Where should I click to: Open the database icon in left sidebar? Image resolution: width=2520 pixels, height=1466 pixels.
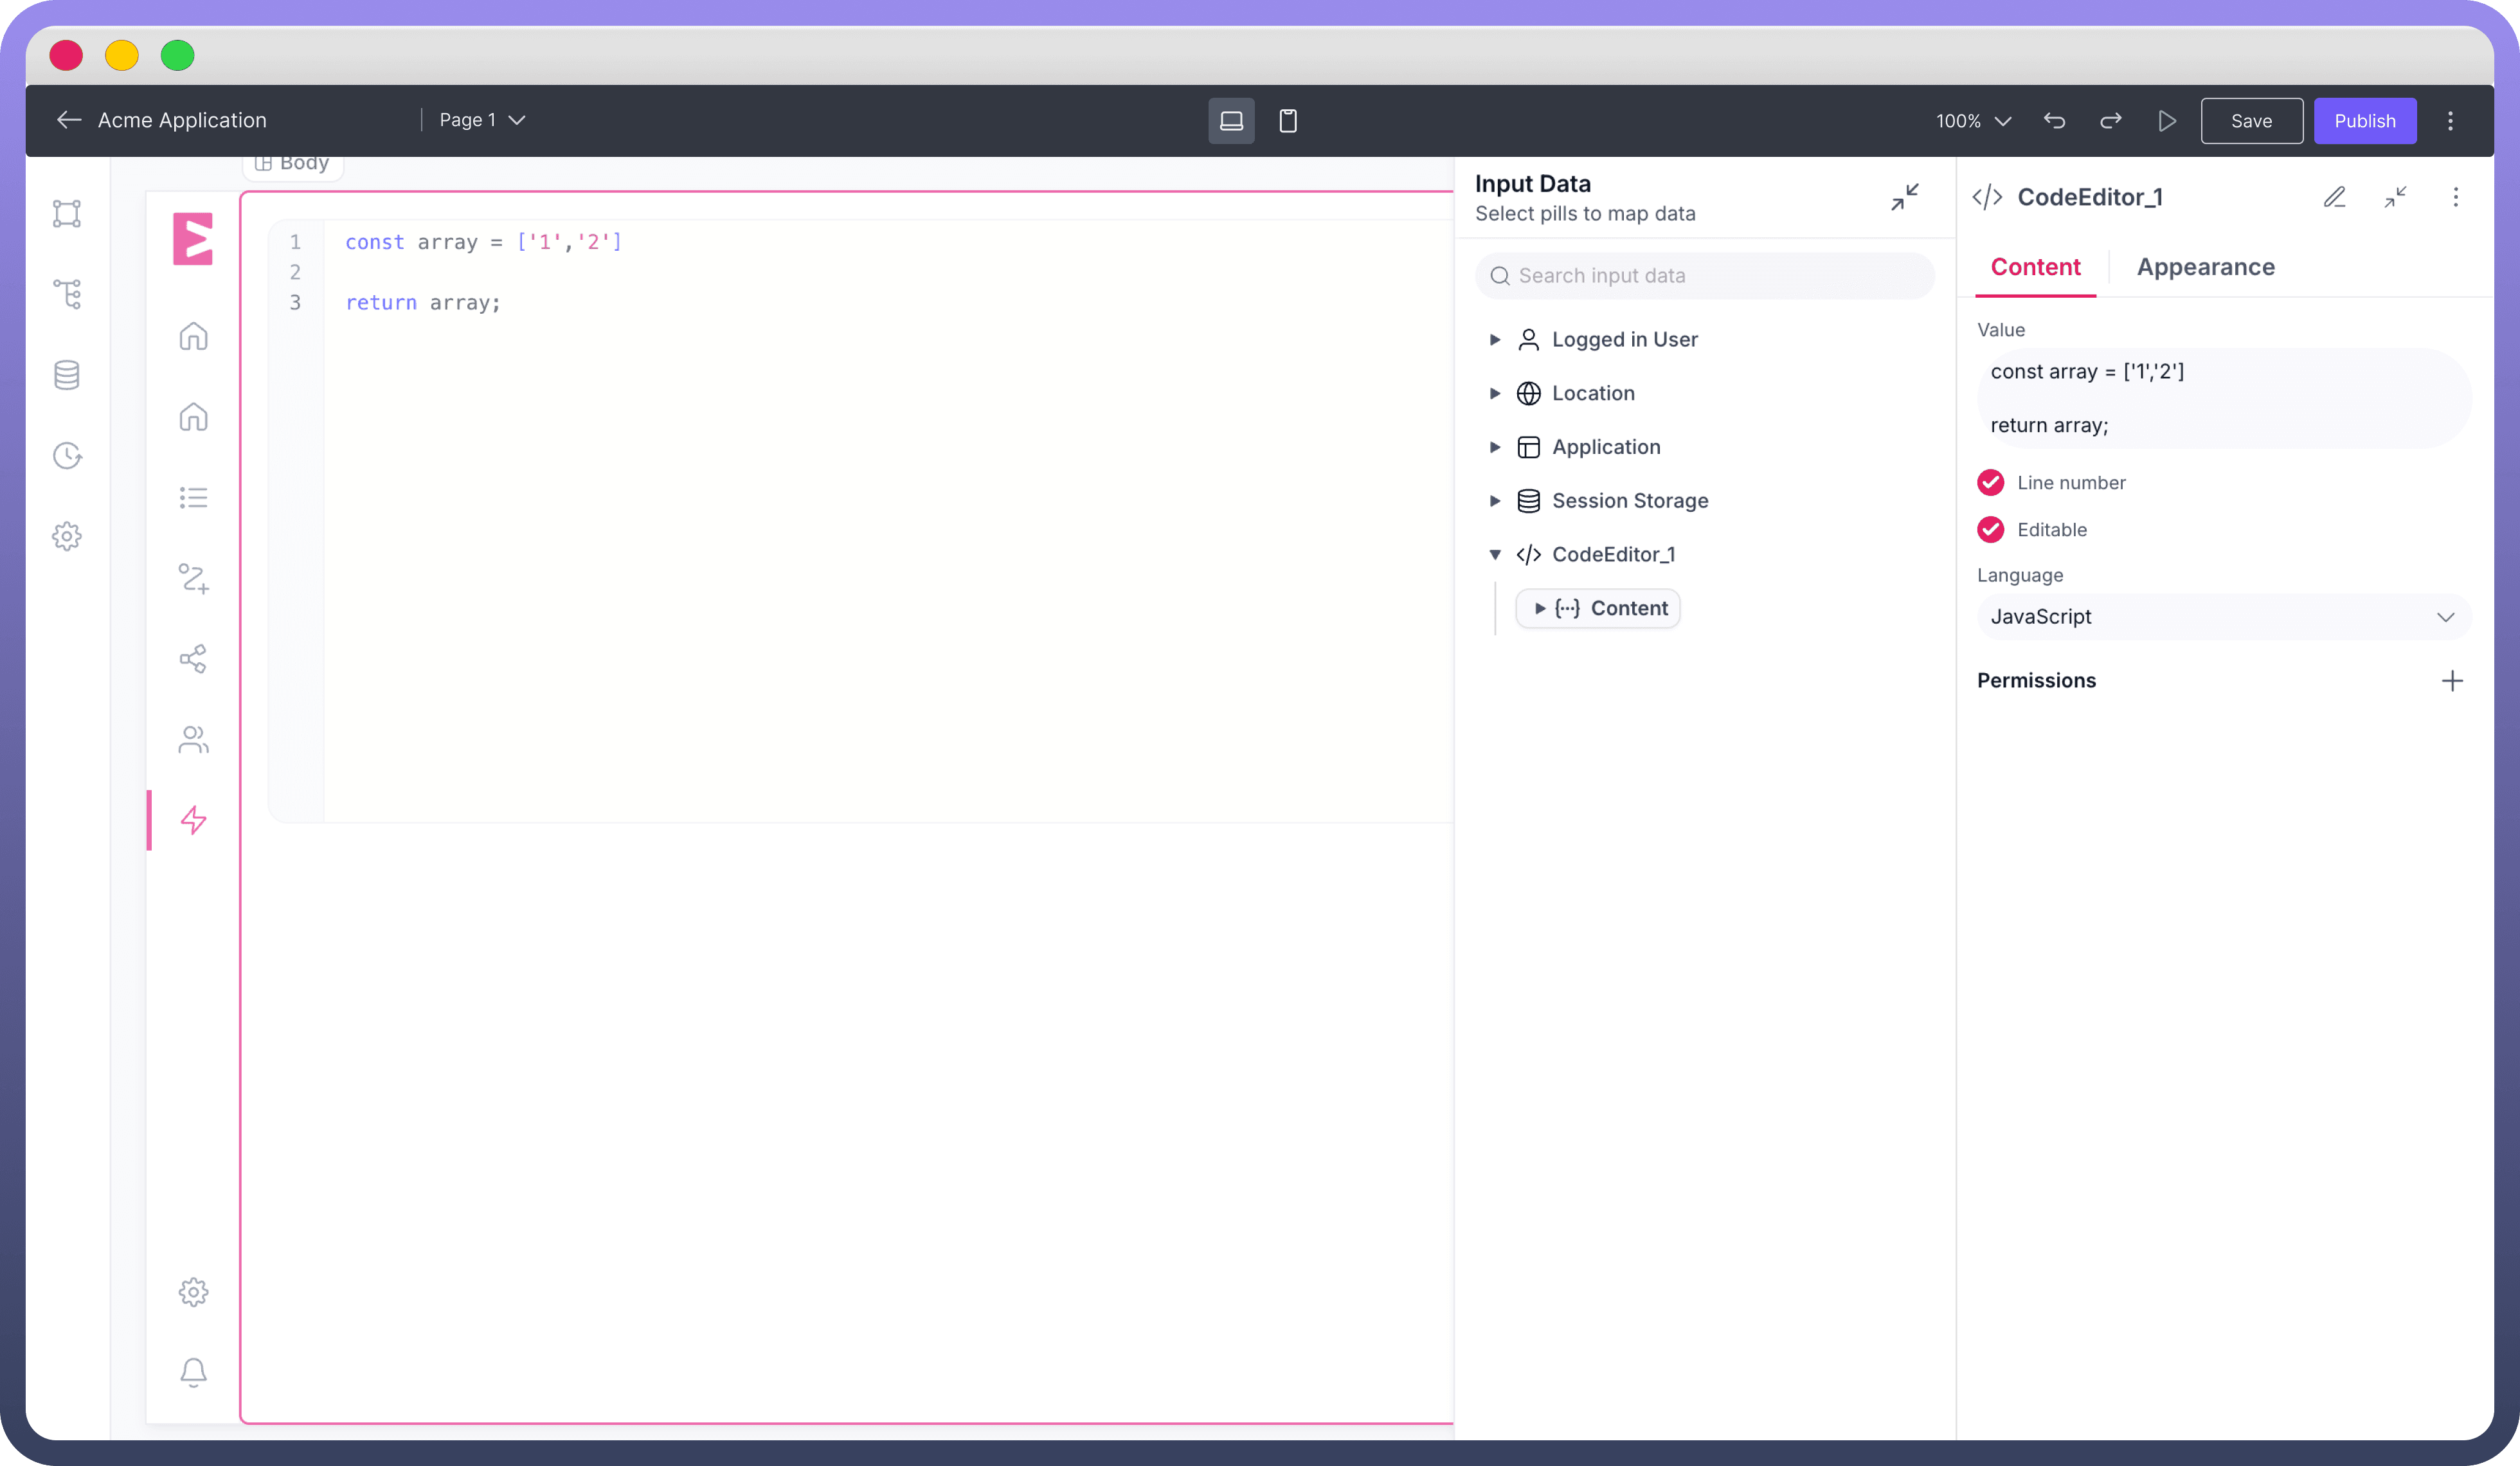pyautogui.click(x=67, y=375)
